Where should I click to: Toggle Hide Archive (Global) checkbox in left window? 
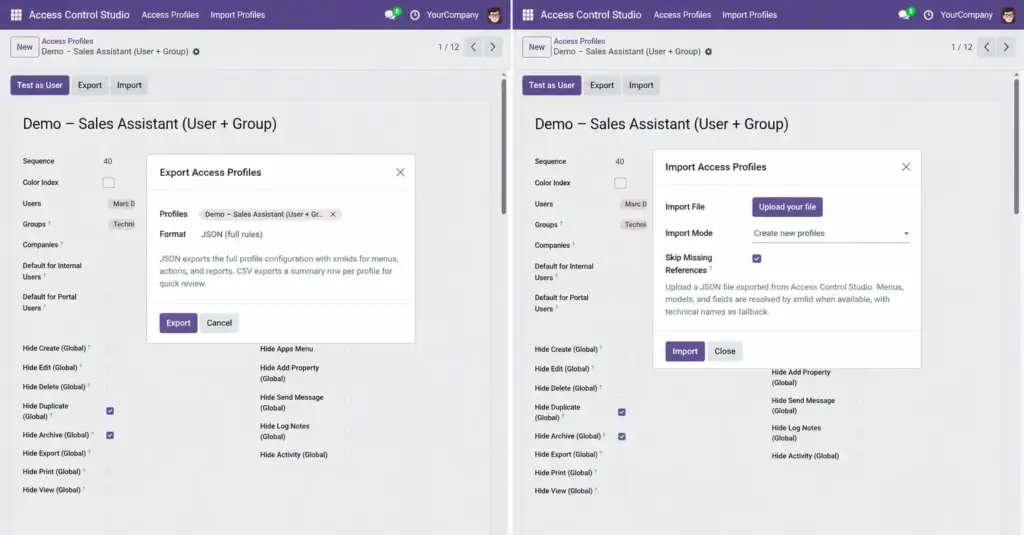click(x=110, y=435)
